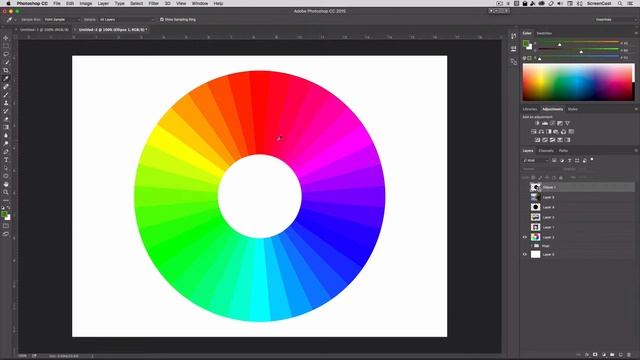Toggle Quick Mask mode

pos(6,226)
